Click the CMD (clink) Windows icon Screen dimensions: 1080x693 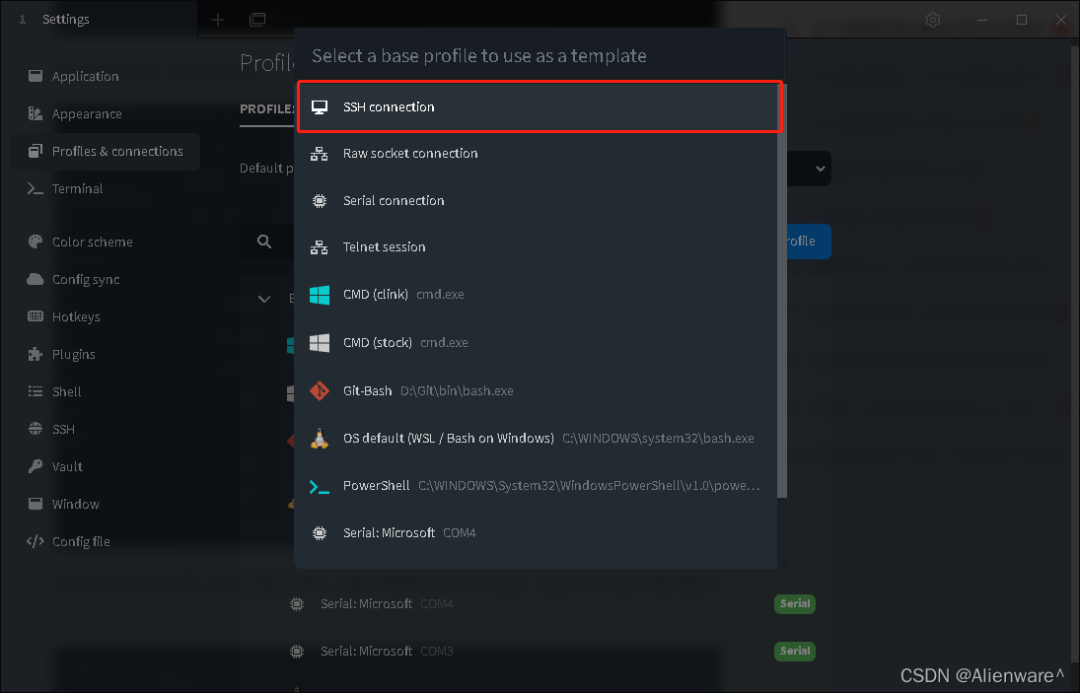[319, 295]
